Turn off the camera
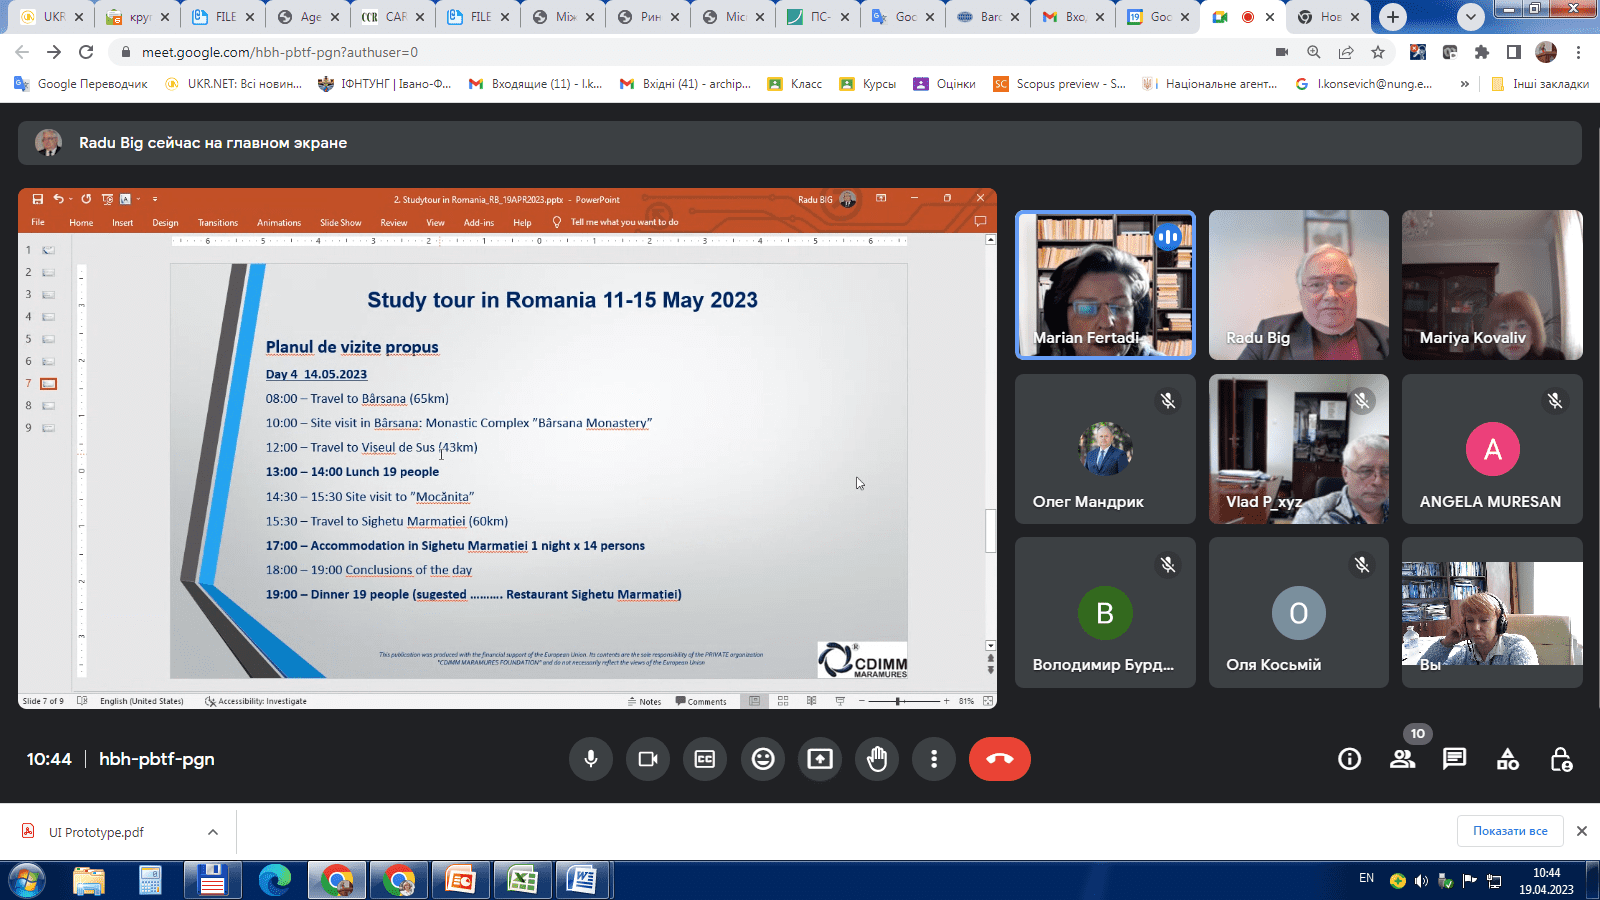The height and width of the screenshot is (900, 1600). 648,759
